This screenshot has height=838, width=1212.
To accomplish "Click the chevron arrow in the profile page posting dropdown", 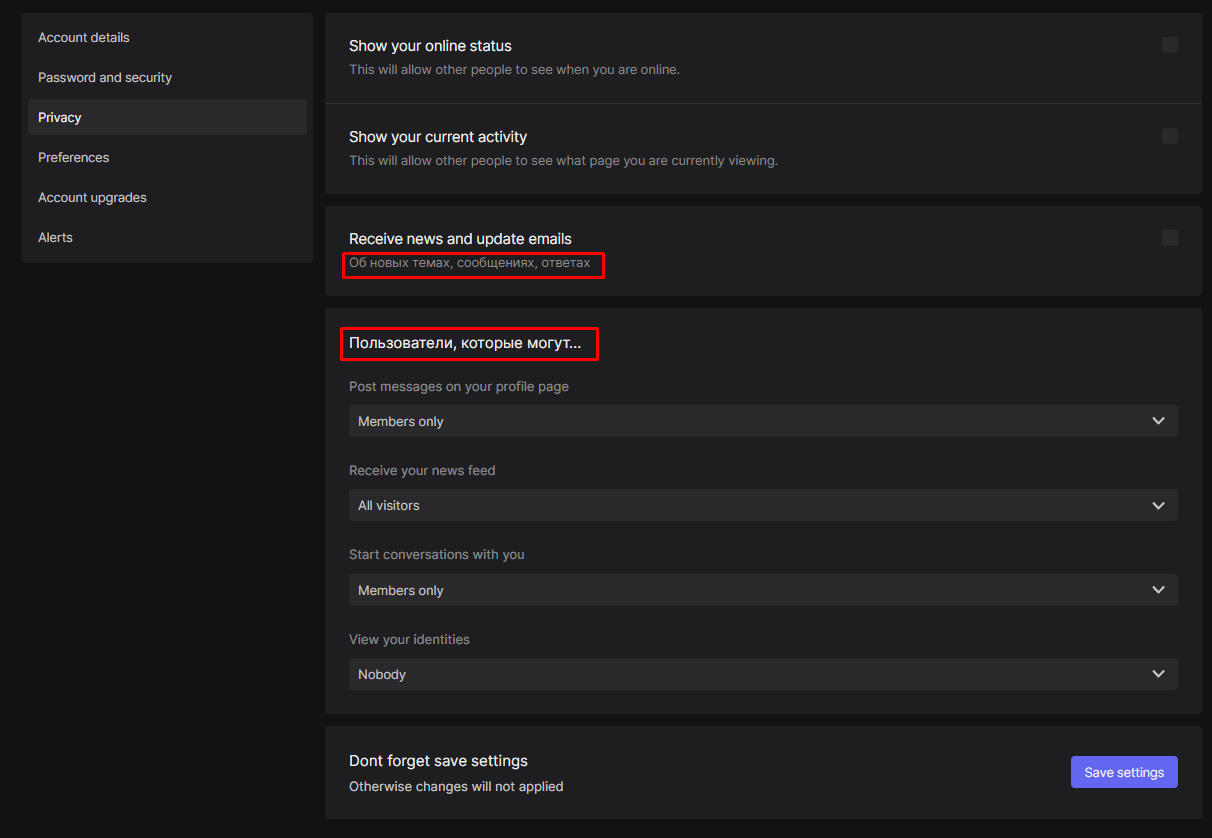I will coord(1158,421).
